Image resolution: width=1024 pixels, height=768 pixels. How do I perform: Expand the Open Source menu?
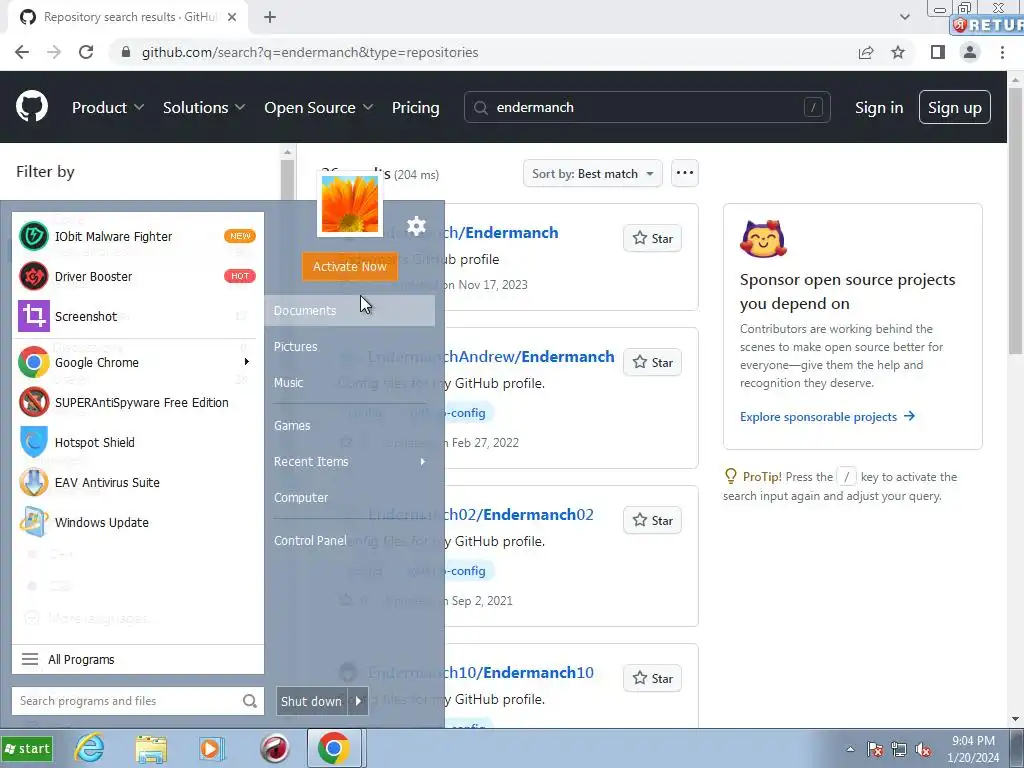coord(319,108)
